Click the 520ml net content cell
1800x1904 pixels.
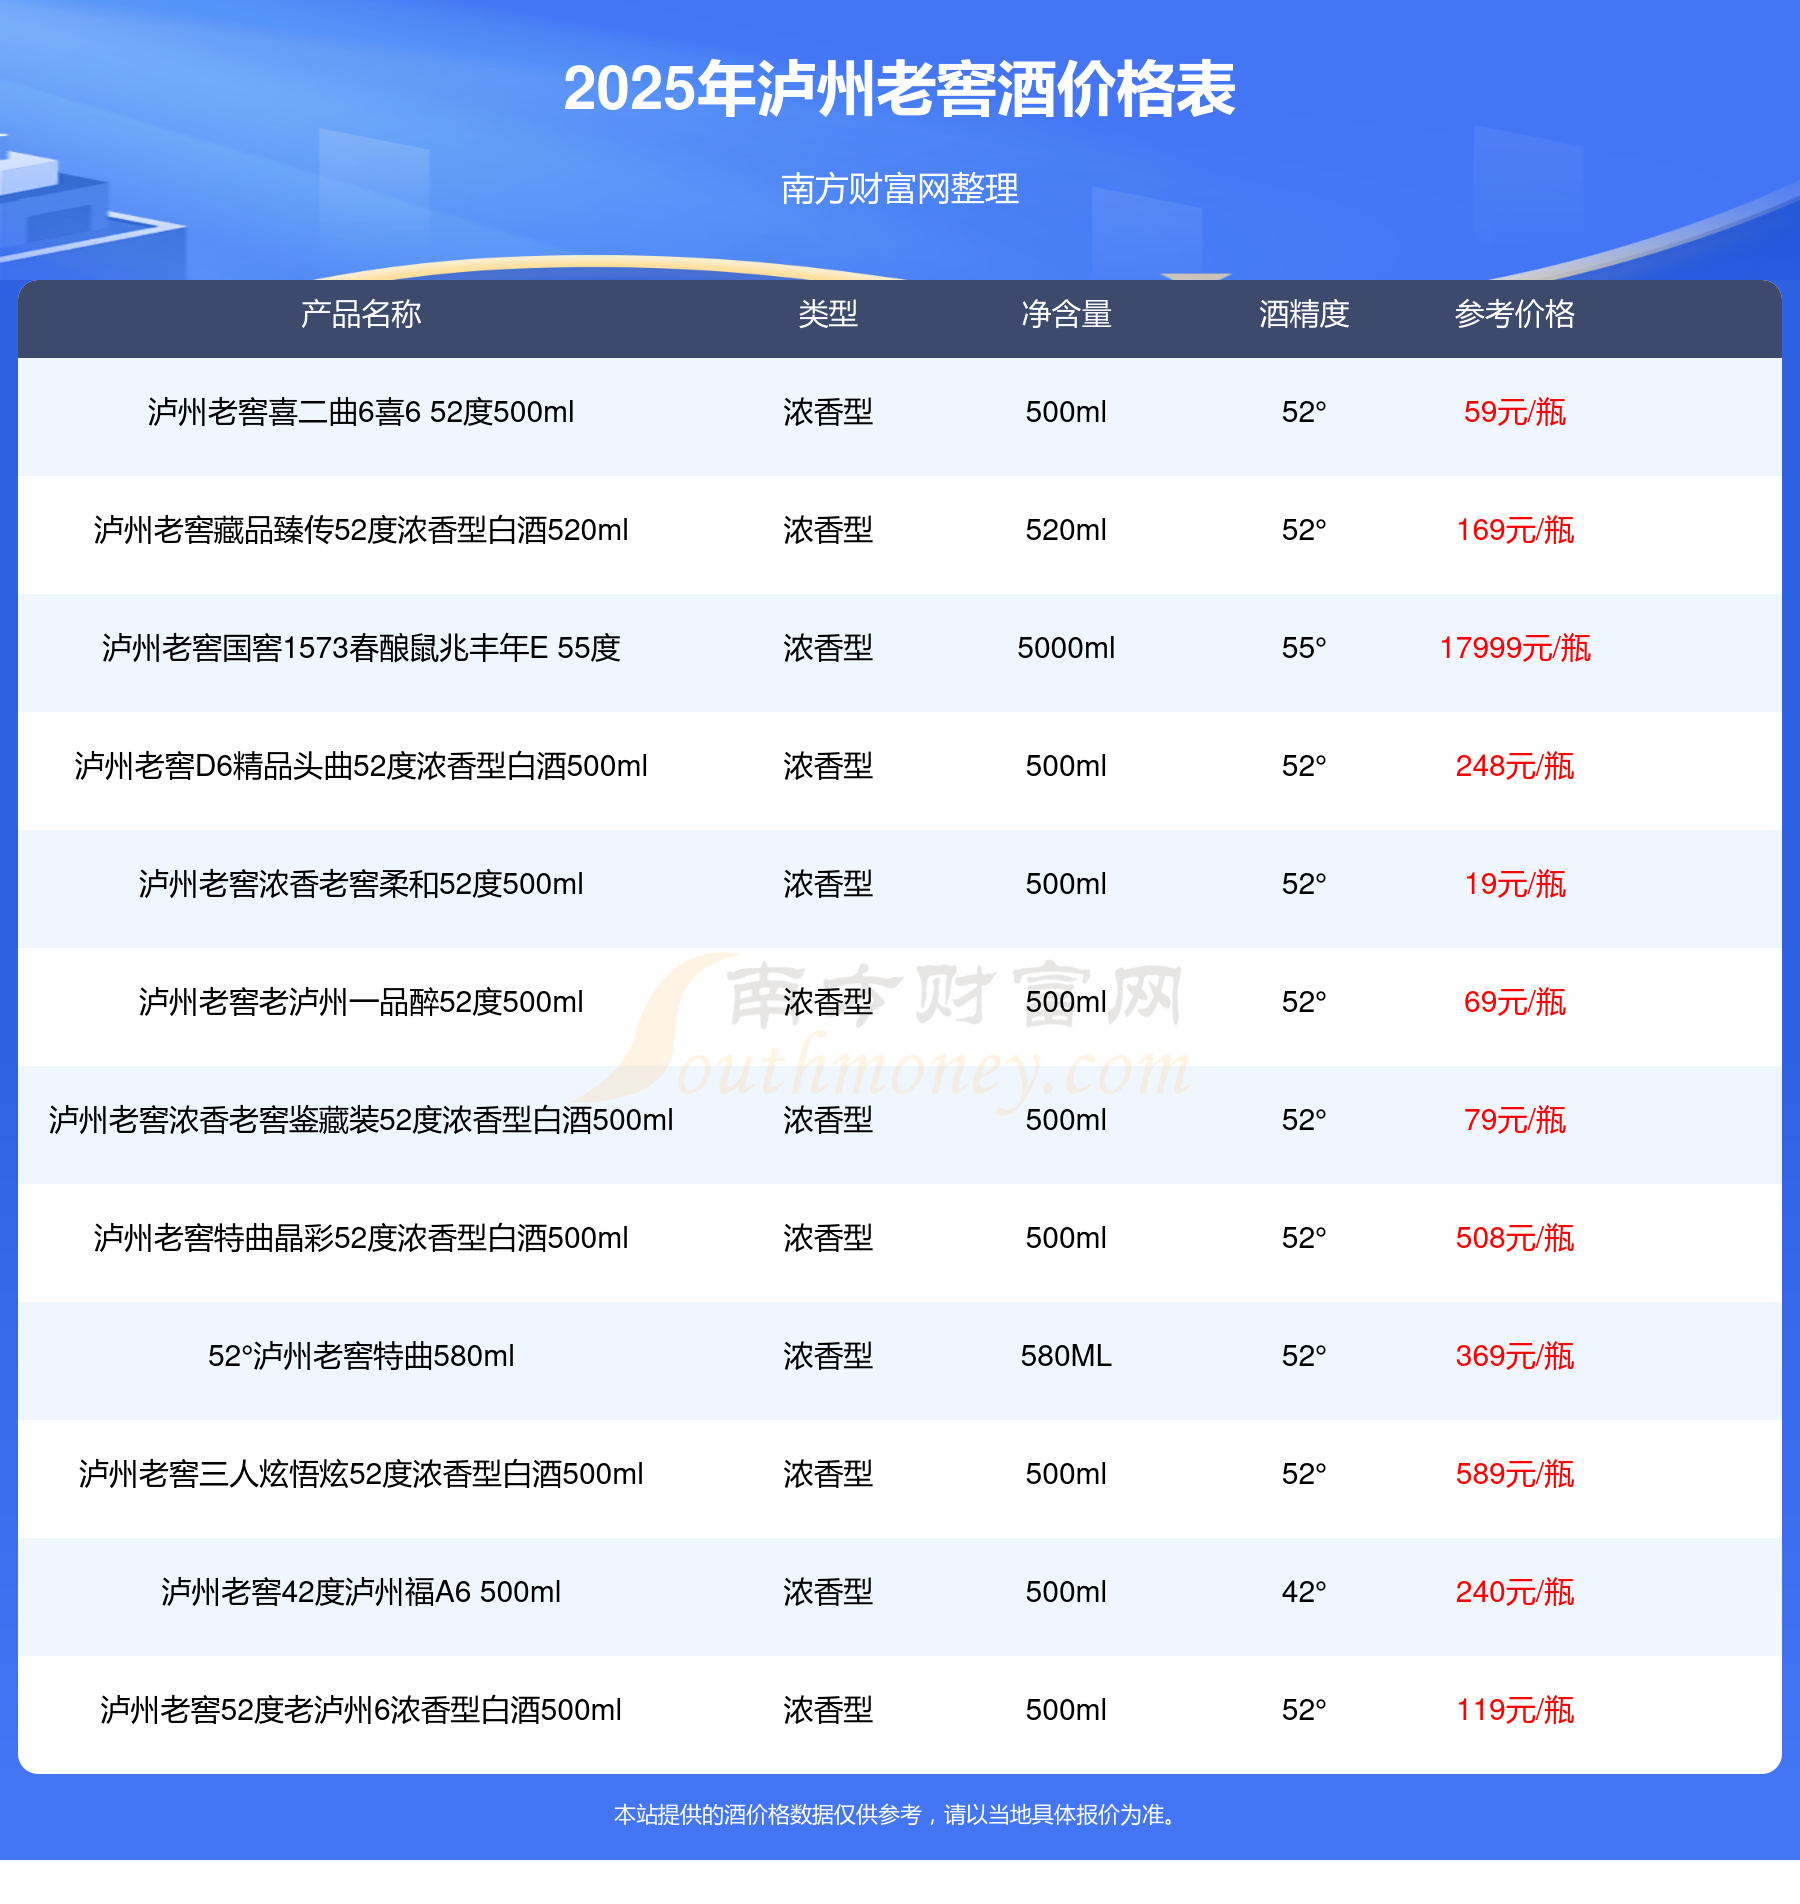pyautogui.click(x=1066, y=530)
